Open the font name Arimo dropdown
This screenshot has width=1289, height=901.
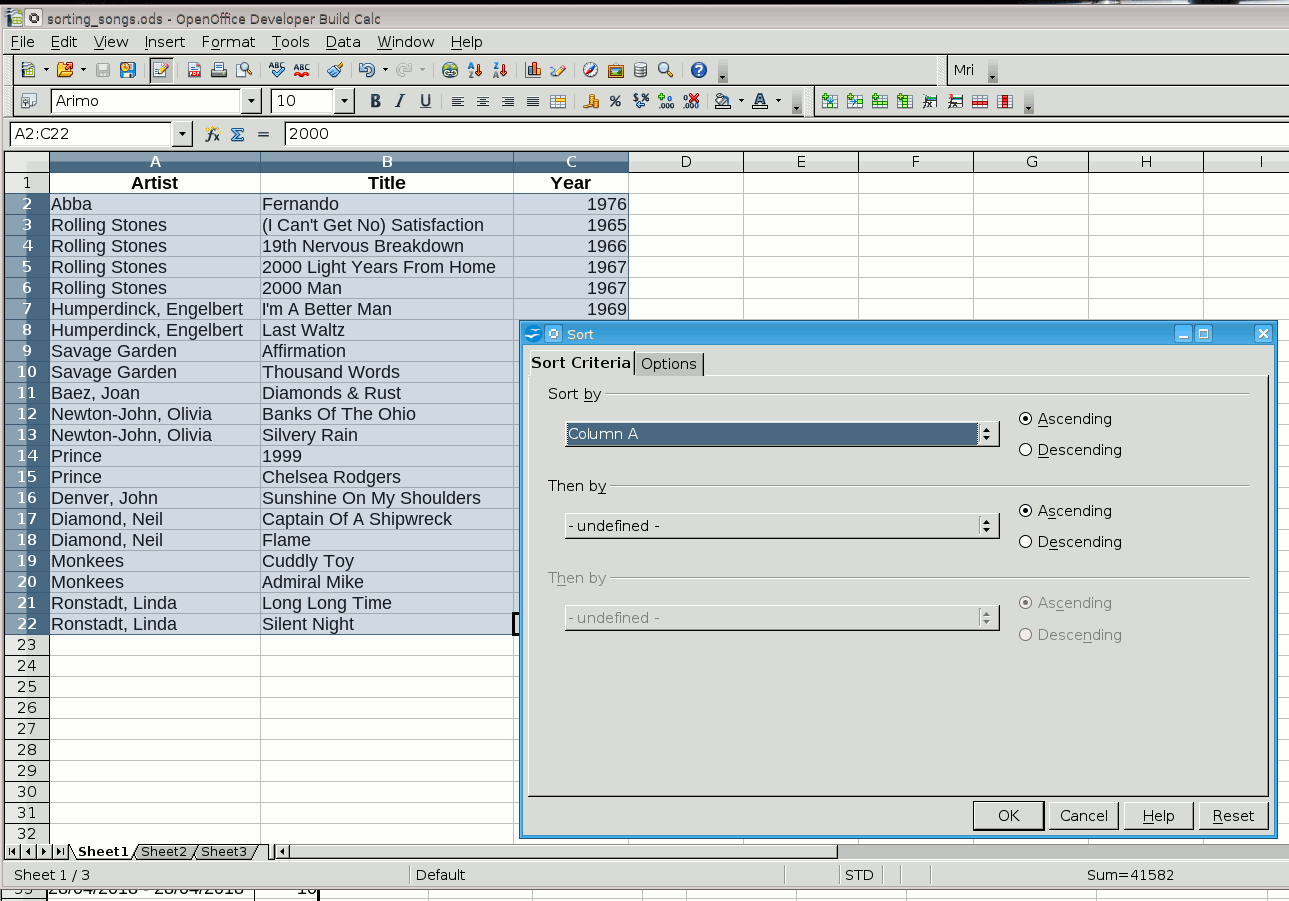point(250,101)
